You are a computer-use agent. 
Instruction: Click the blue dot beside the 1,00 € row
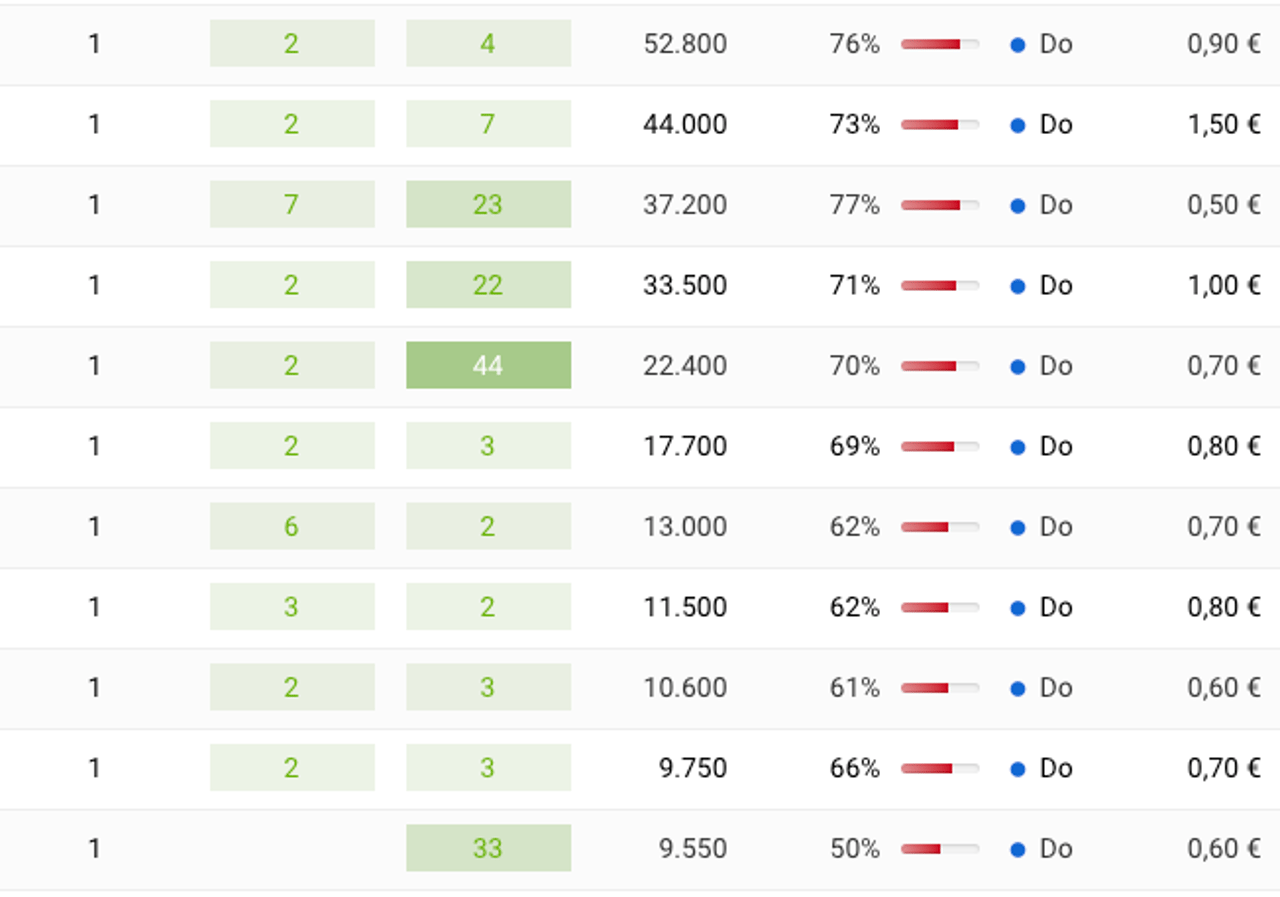click(x=1017, y=285)
